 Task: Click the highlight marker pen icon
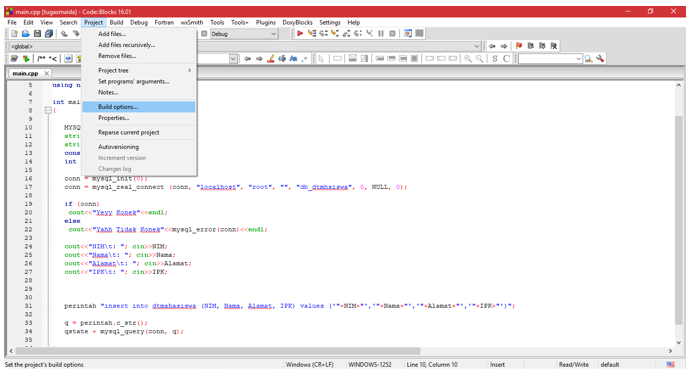click(x=270, y=58)
